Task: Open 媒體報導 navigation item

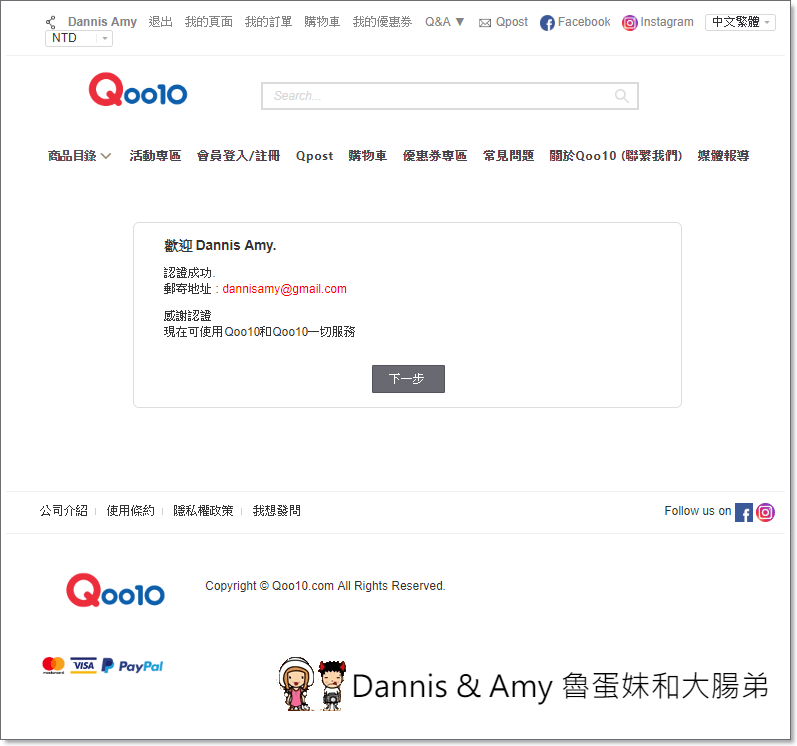Action: click(x=723, y=156)
